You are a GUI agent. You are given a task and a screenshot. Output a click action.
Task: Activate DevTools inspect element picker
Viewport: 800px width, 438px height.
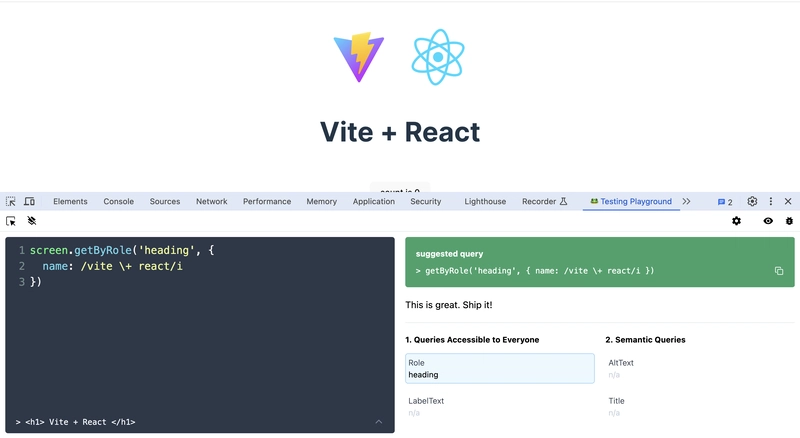(11, 202)
